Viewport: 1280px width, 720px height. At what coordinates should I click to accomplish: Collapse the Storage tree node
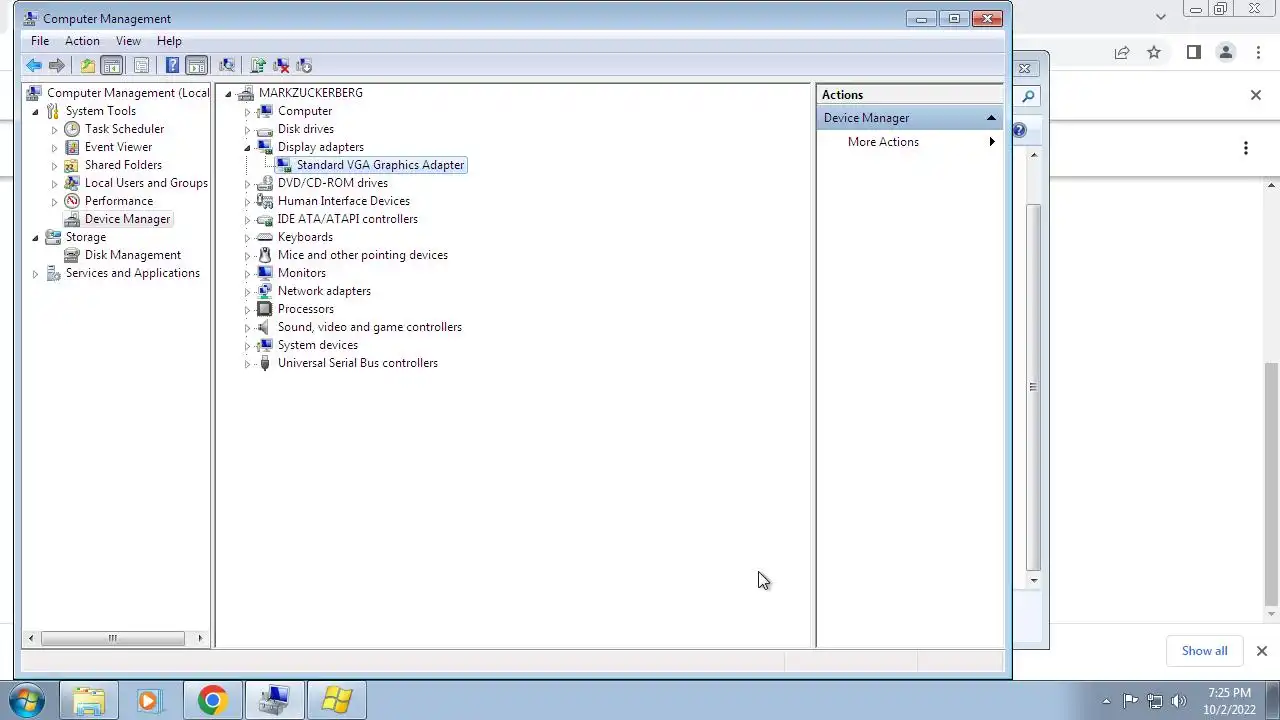pos(36,237)
